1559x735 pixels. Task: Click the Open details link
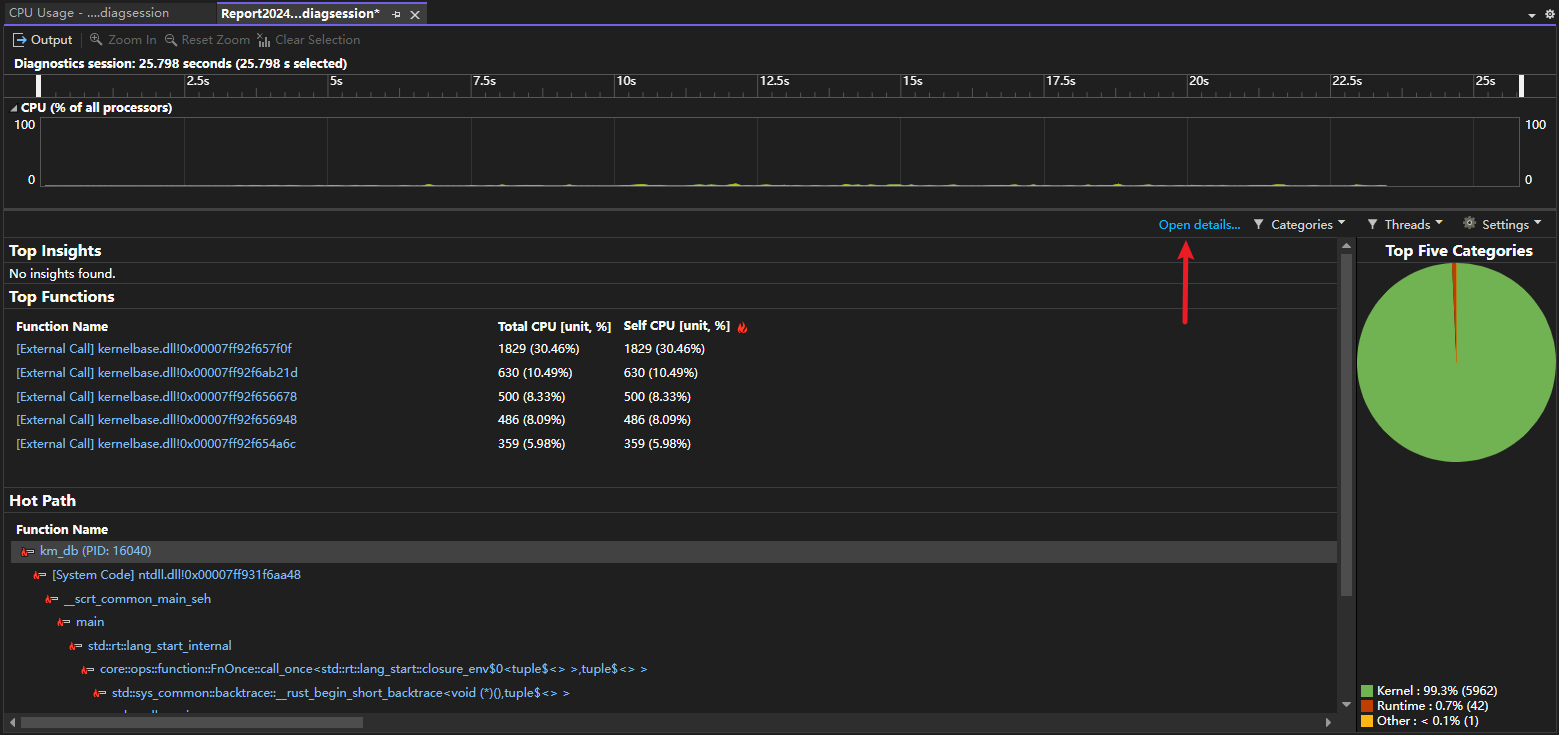[x=1199, y=225]
